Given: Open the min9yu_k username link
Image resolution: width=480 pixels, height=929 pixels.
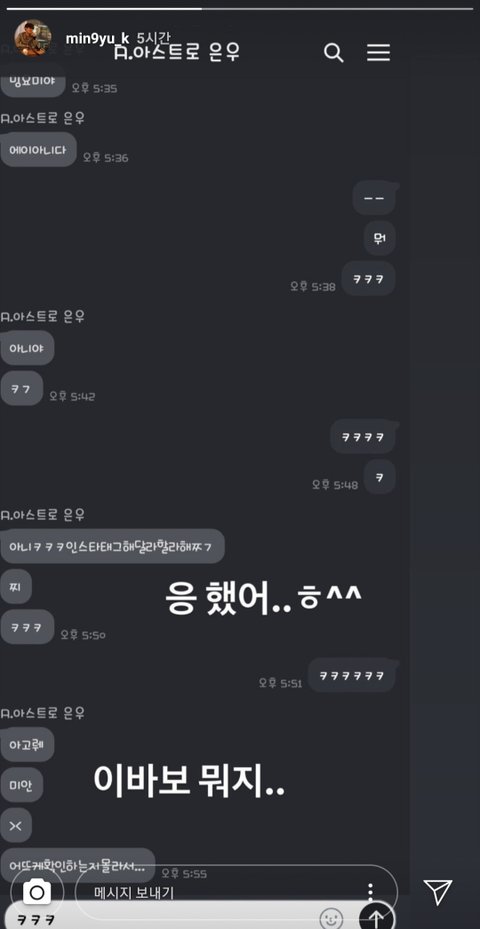Looking at the screenshot, I should pos(97,39).
